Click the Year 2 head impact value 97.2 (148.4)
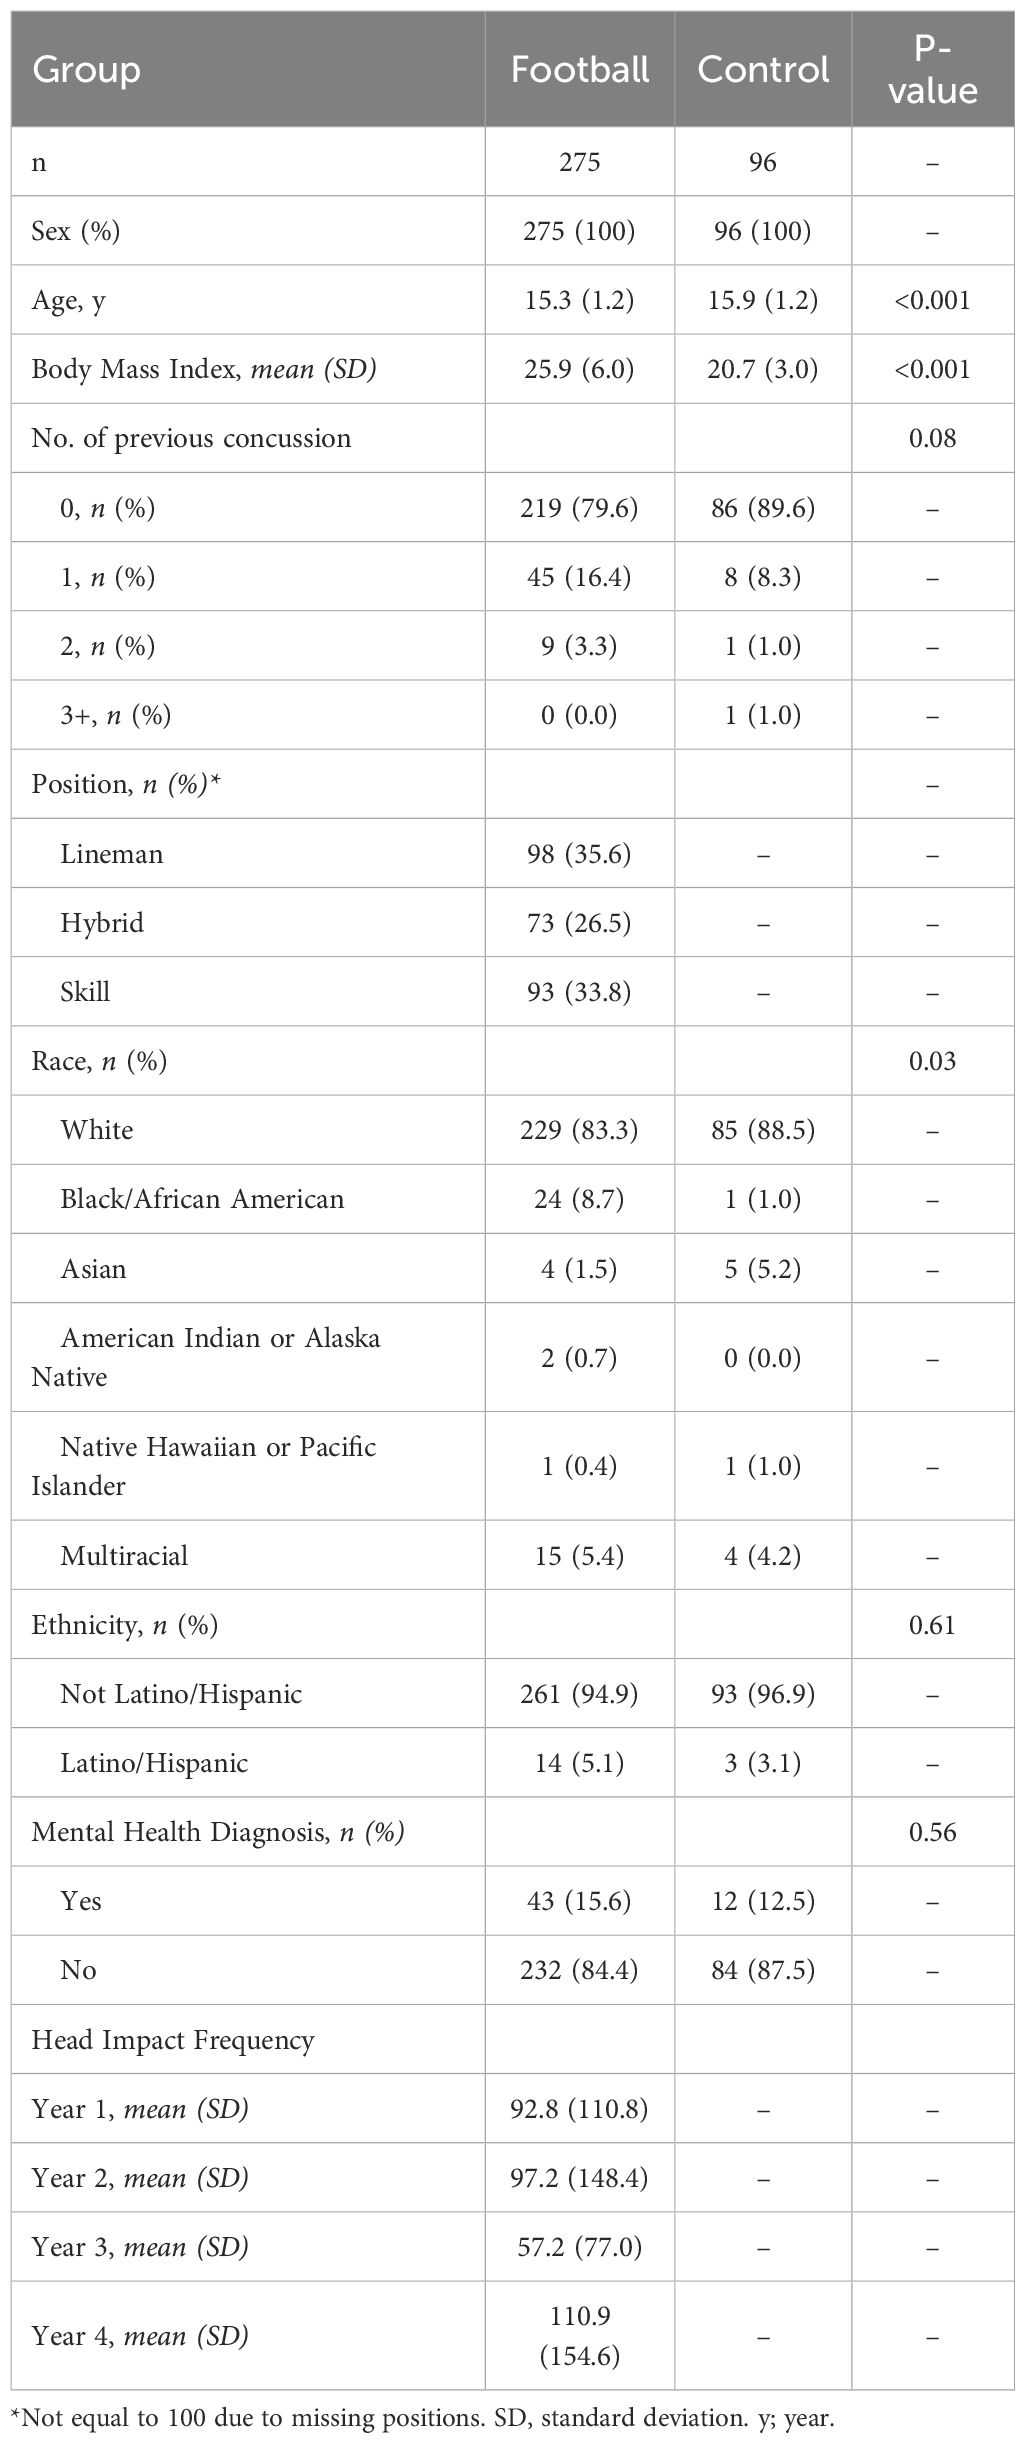1025x2443 pixels. point(580,2178)
